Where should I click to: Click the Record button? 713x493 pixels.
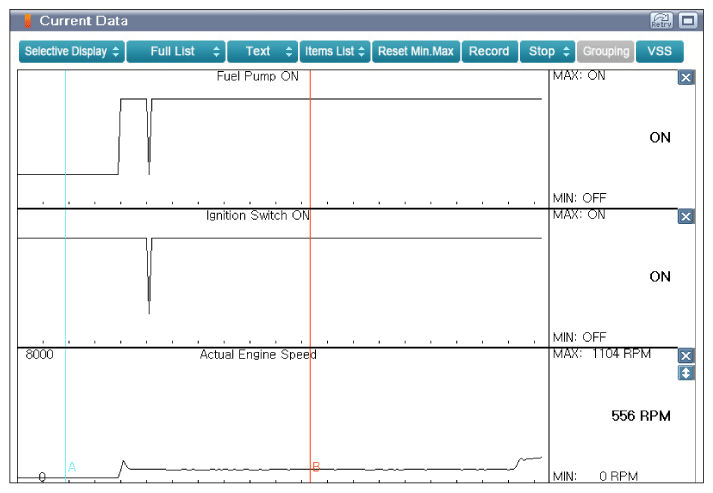click(489, 51)
